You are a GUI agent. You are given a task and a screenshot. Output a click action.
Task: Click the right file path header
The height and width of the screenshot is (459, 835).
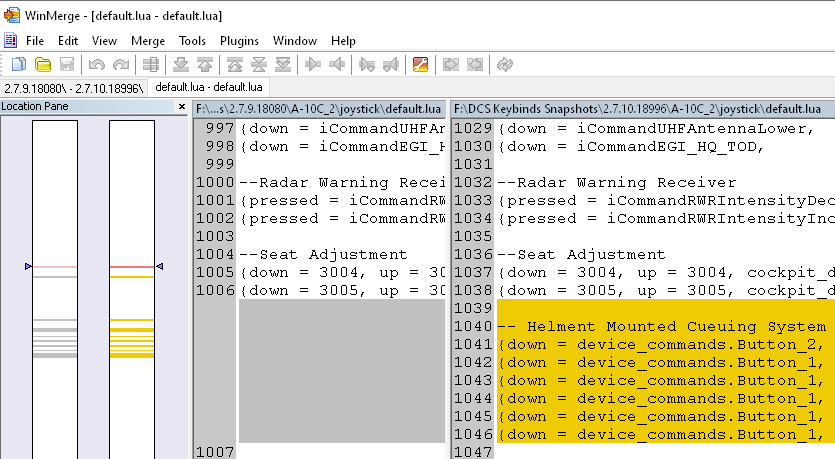pyautogui.click(x=643, y=109)
